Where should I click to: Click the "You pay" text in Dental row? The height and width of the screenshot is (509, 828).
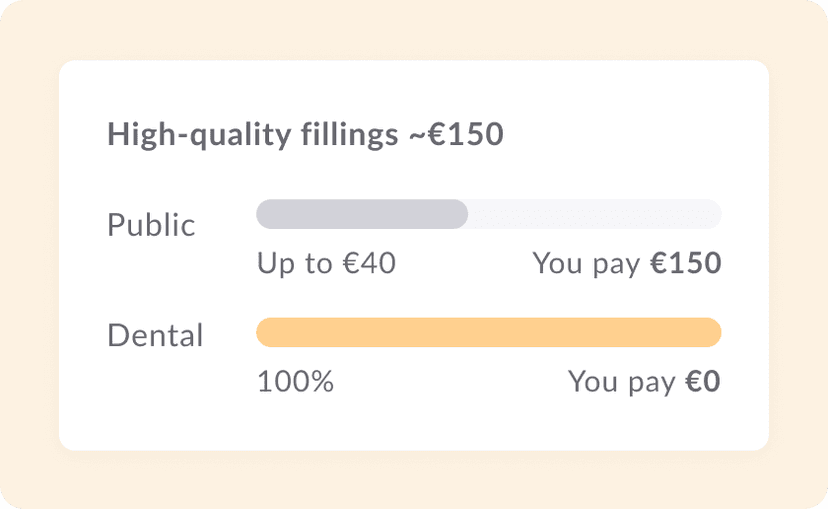coord(622,382)
